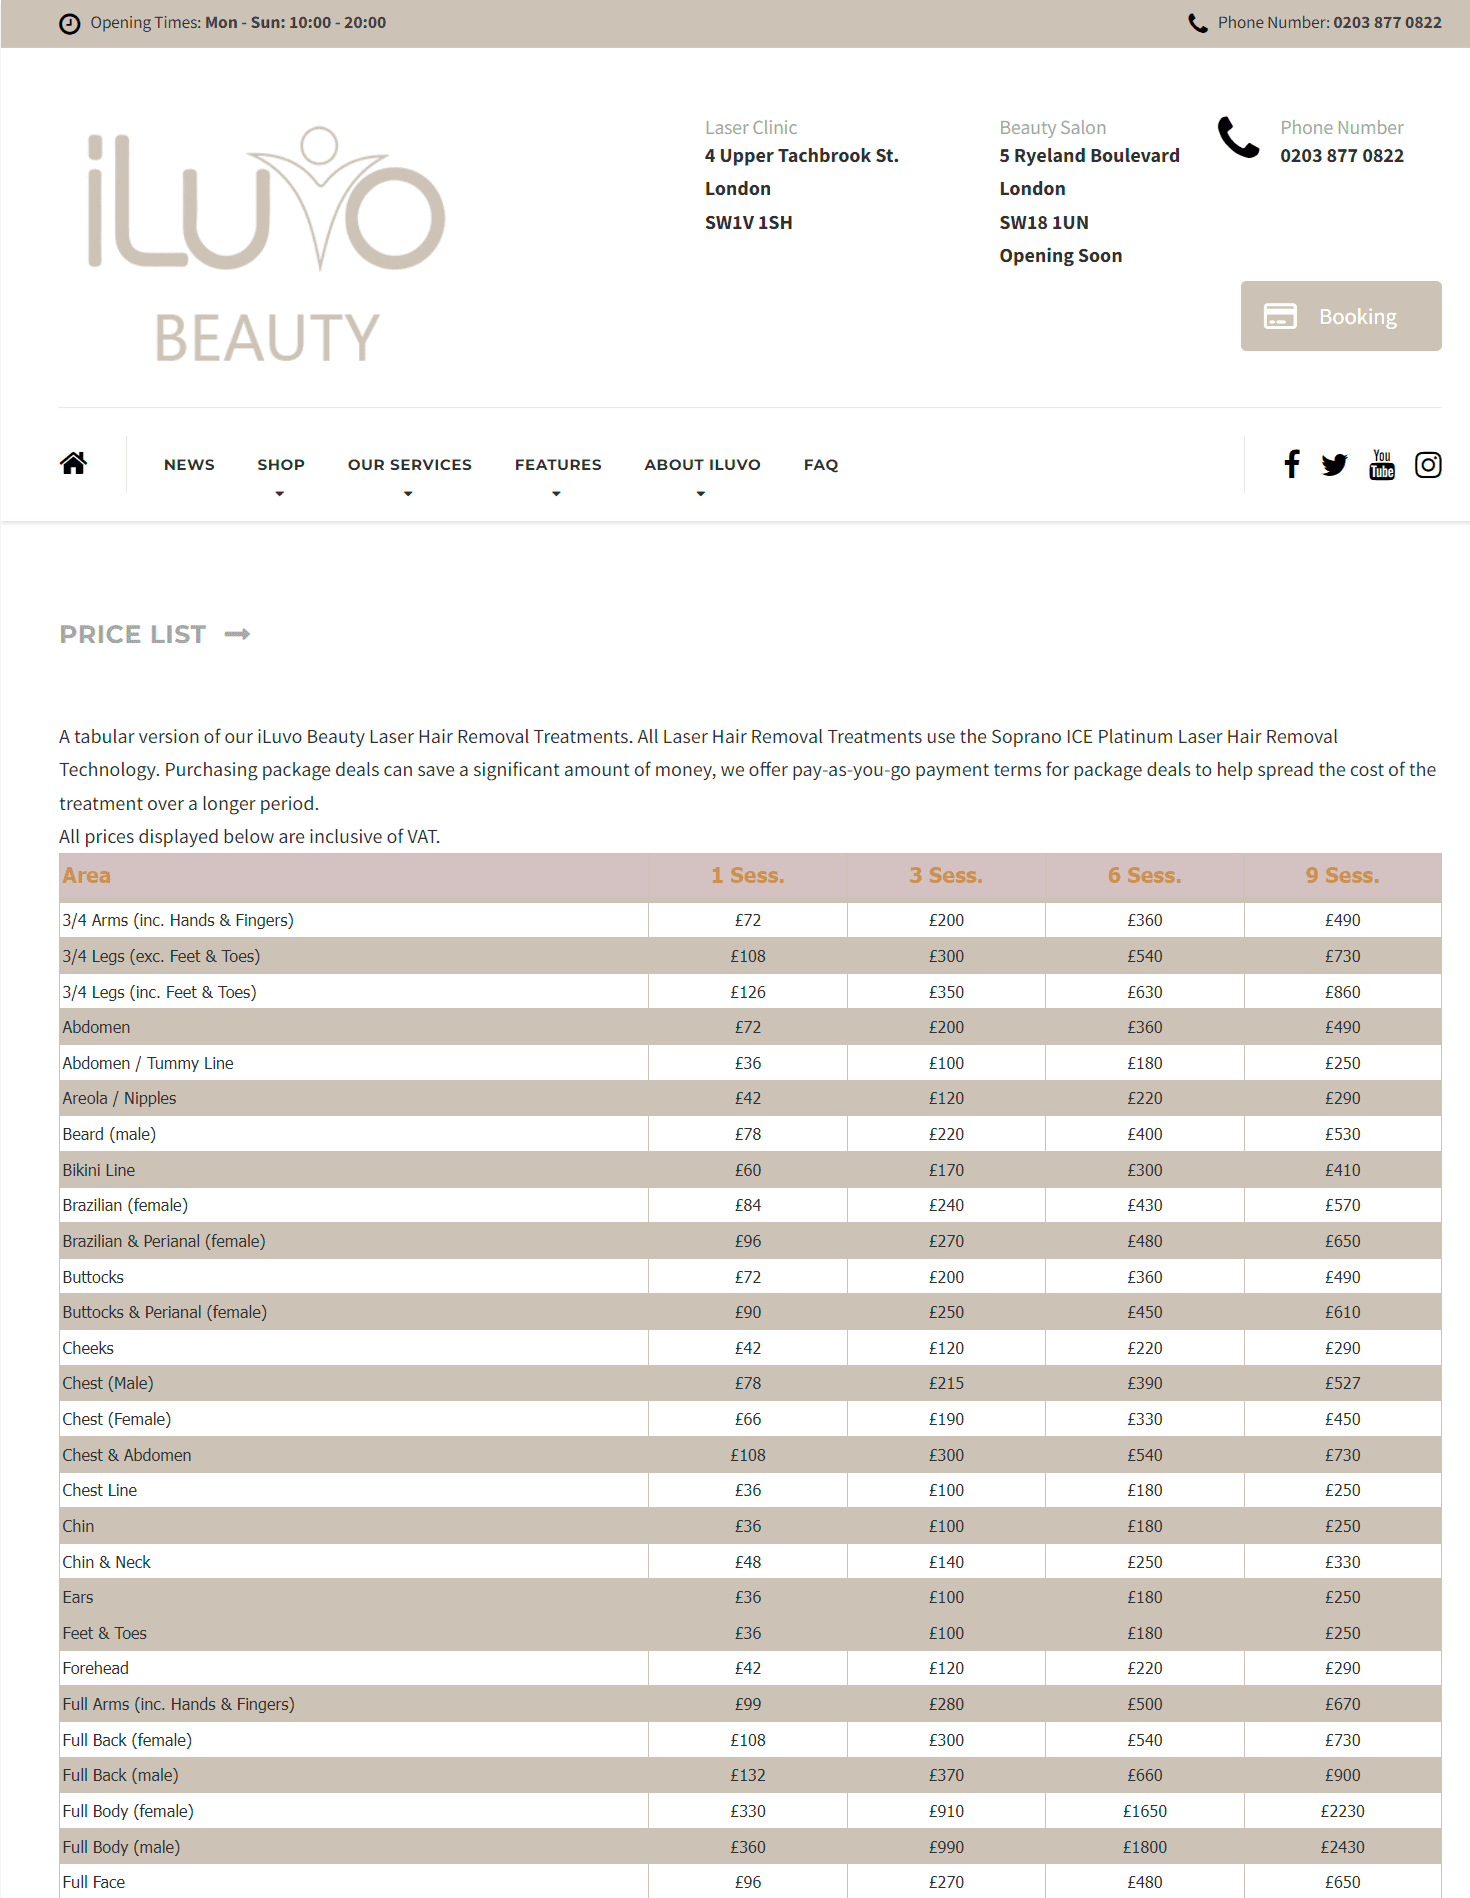
Task: Click the arrow beside Price List heading
Action: tap(237, 634)
